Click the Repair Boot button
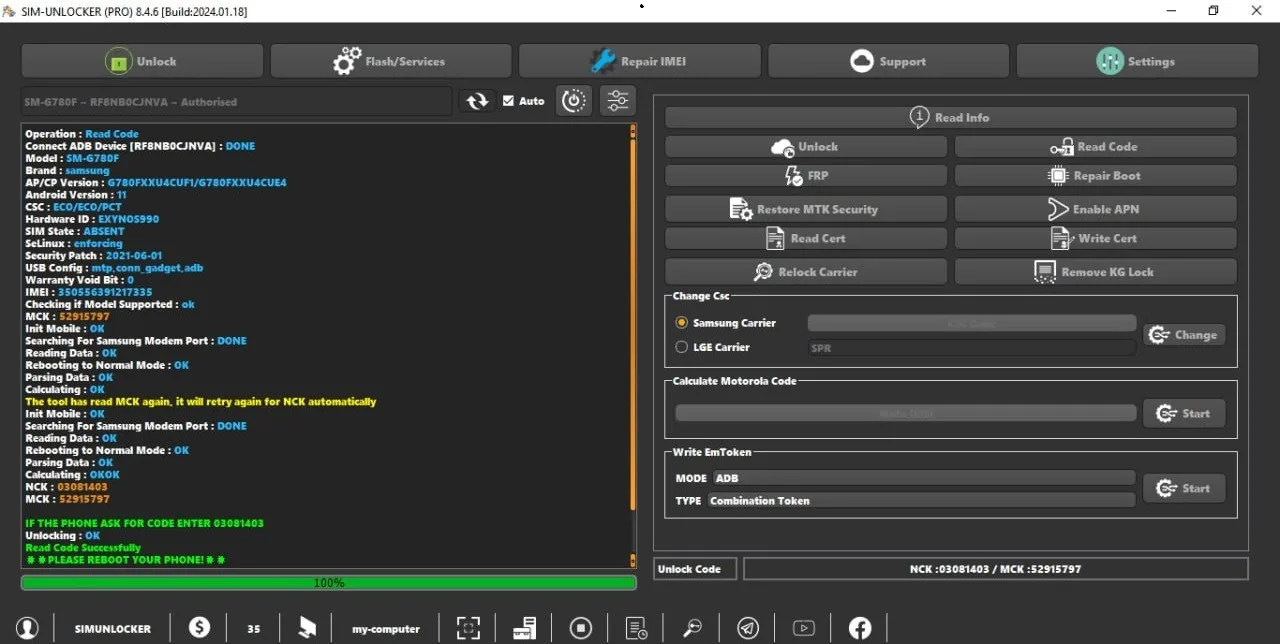This screenshot has height=644, width=1280. pyautogui.click(x=1095, y=176)
